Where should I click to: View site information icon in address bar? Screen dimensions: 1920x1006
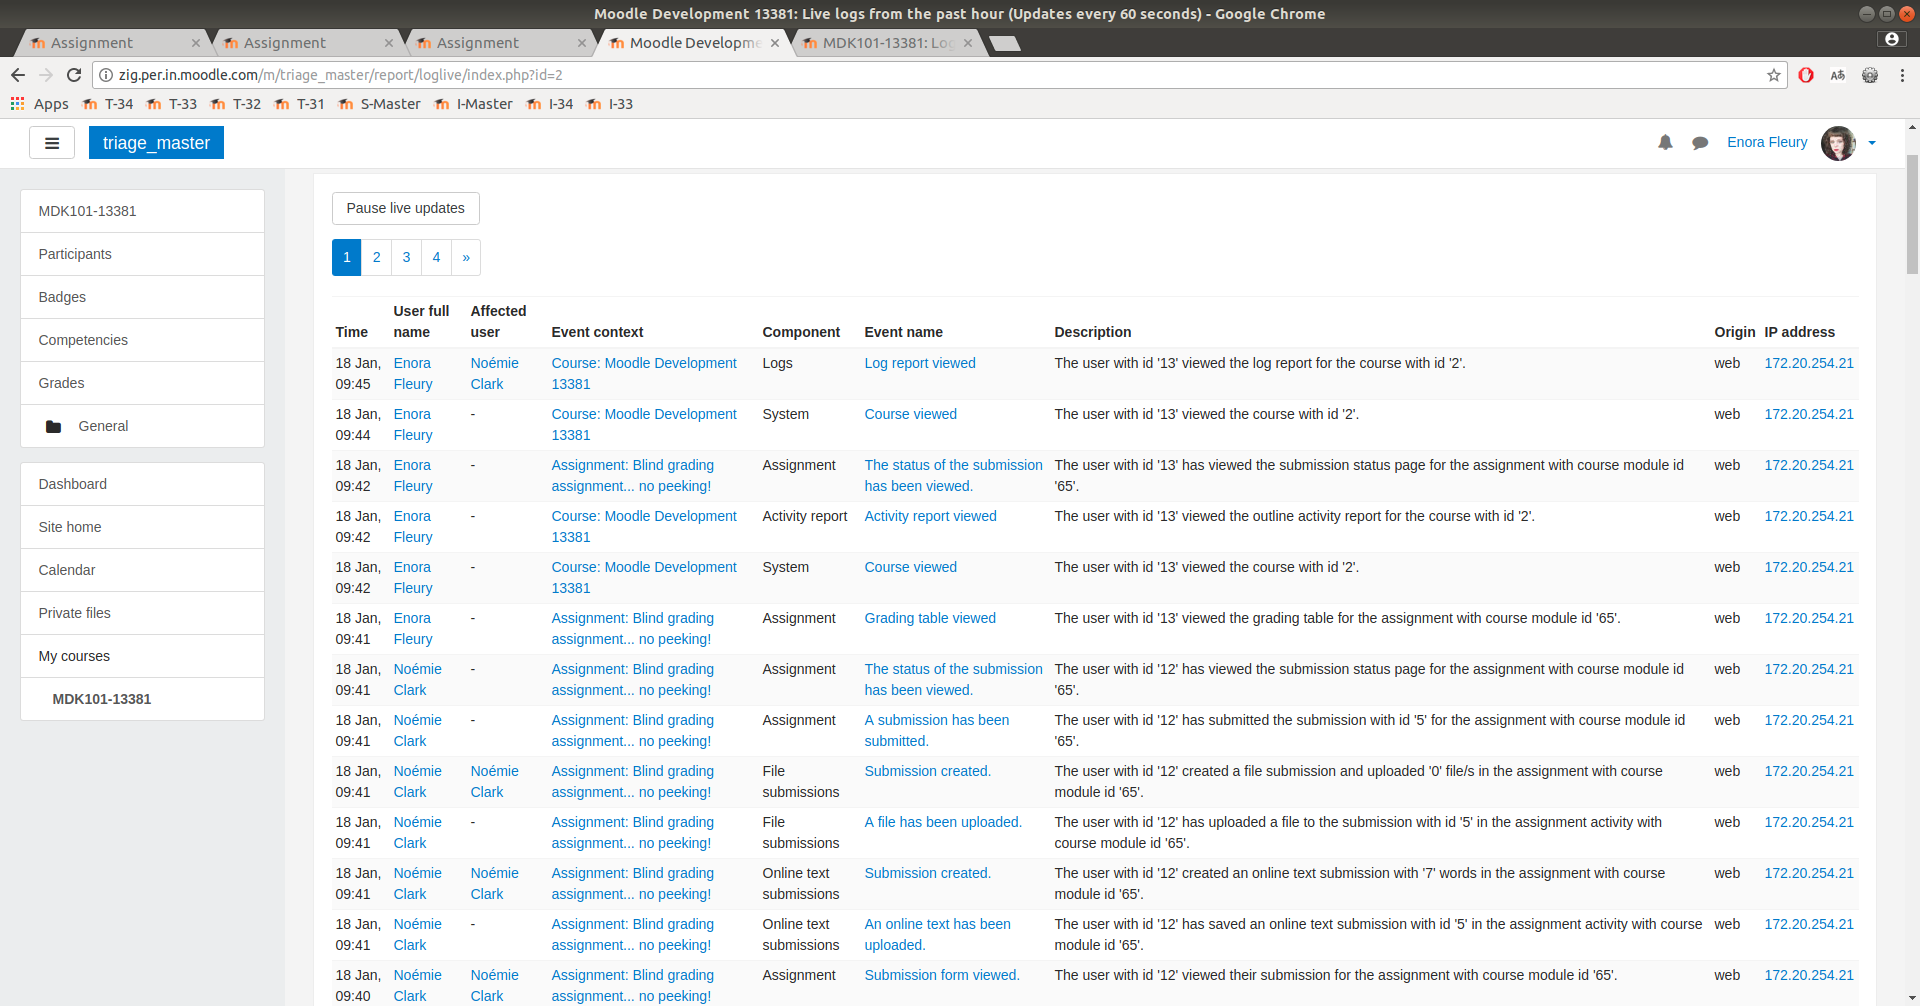(106, 75)
